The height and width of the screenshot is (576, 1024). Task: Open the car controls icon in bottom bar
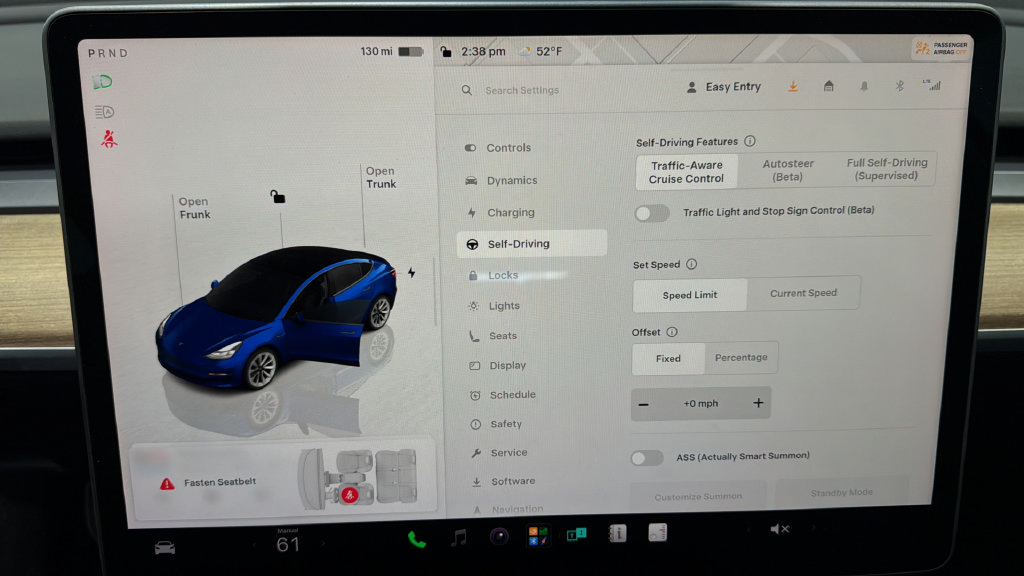click(x=165, y=547)
